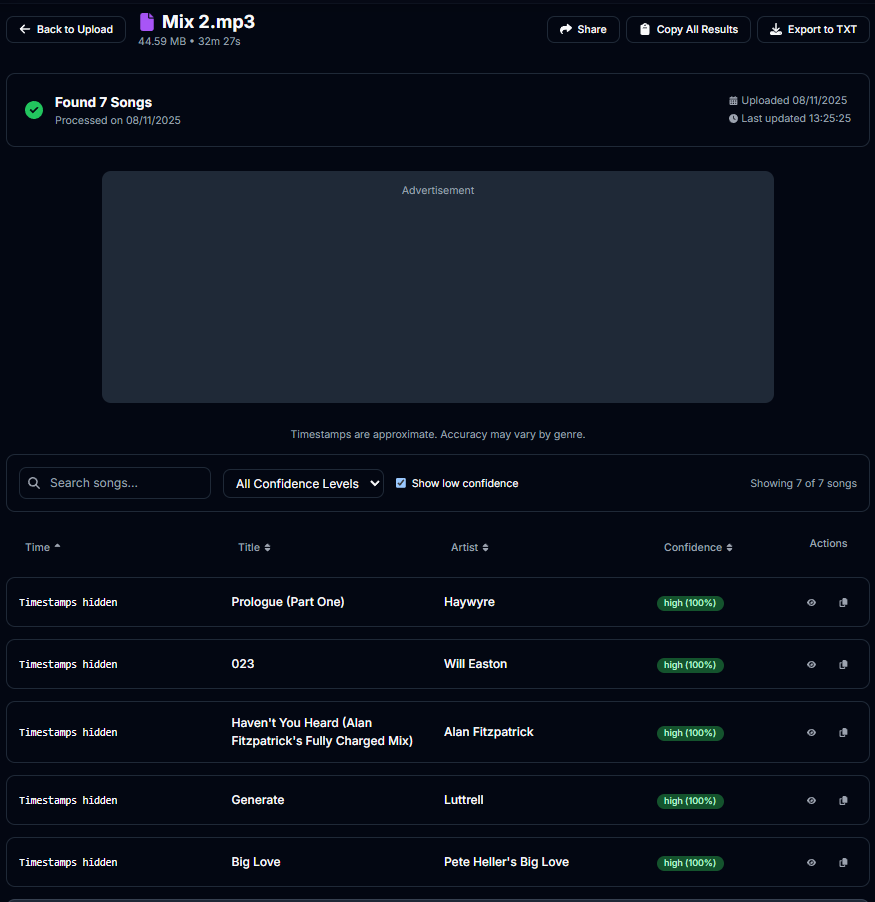
Task: Click the Search songs input field
Action: coord(120,482)
